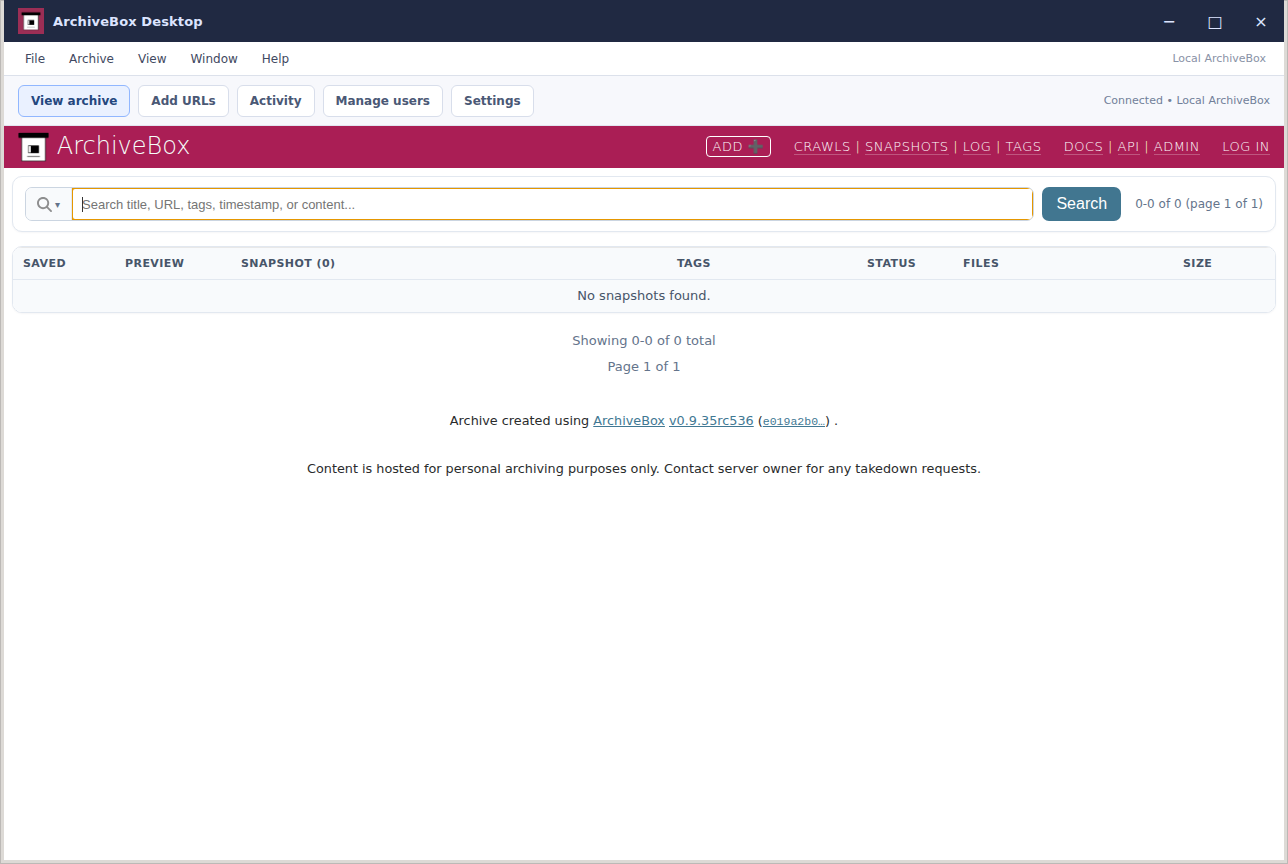Screen dimensions: 1288x864
Task: Click the 'Page 1 of 1' text
Action: coord(644,367)
